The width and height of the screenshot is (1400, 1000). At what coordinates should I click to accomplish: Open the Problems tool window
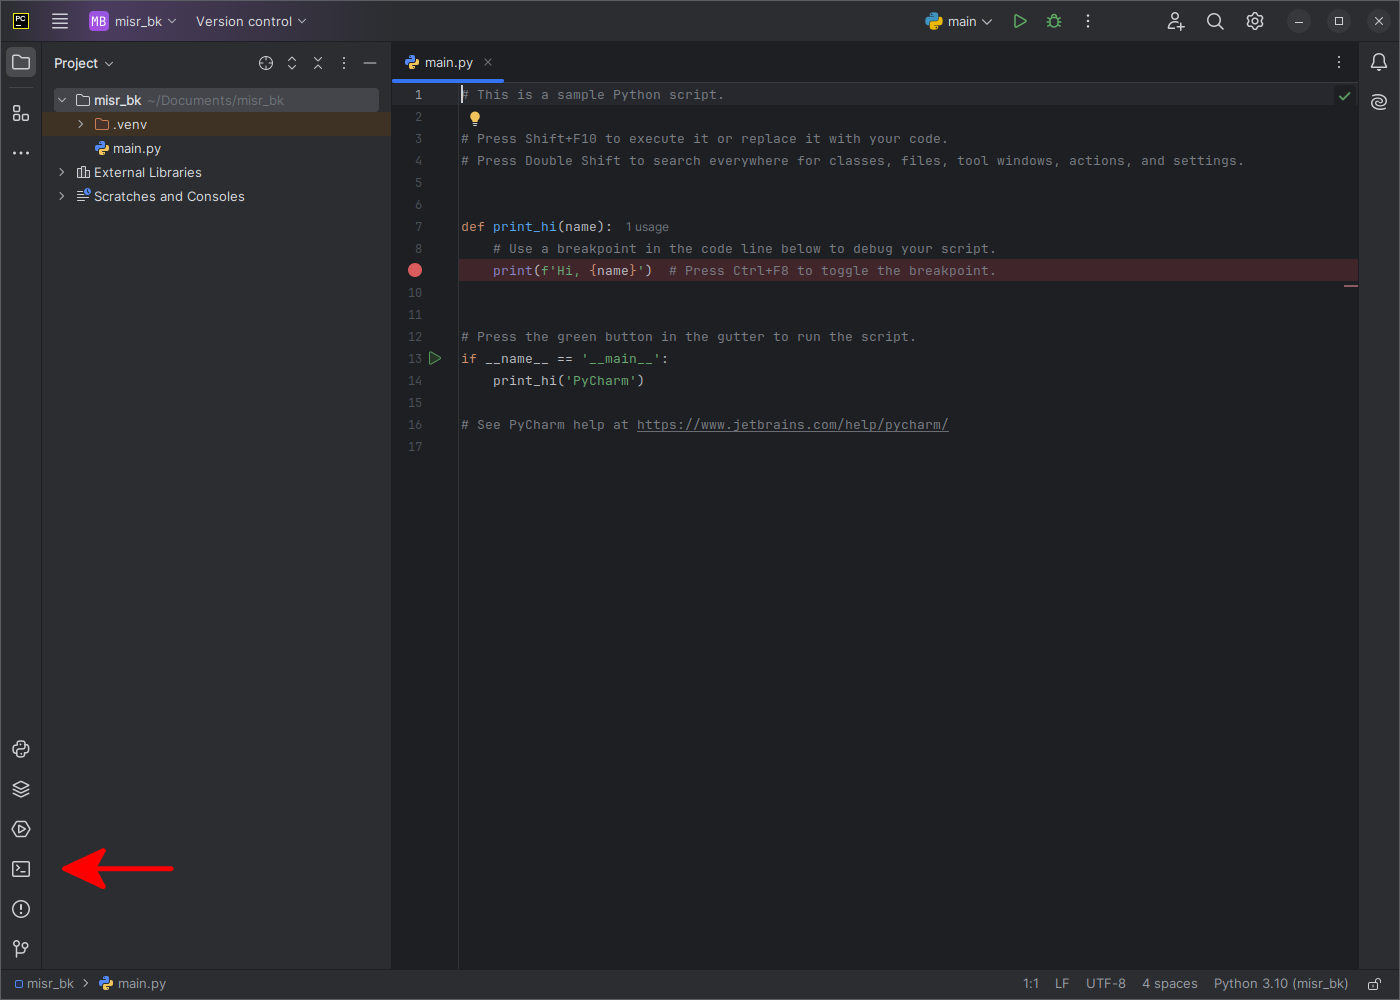(20, 909)
